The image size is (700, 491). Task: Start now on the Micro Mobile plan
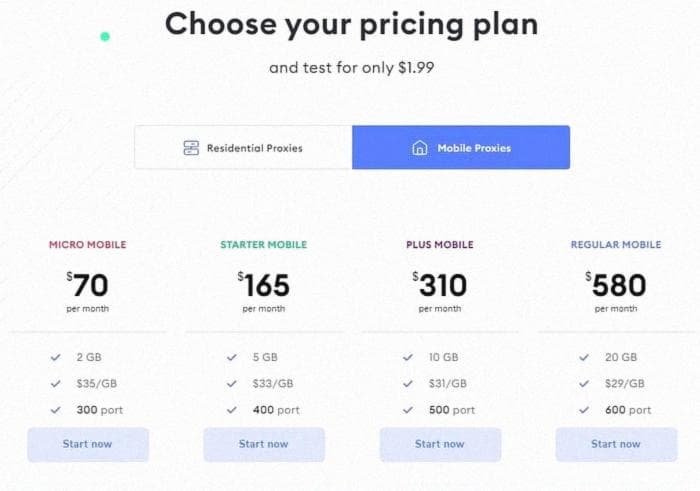(88, 444)
